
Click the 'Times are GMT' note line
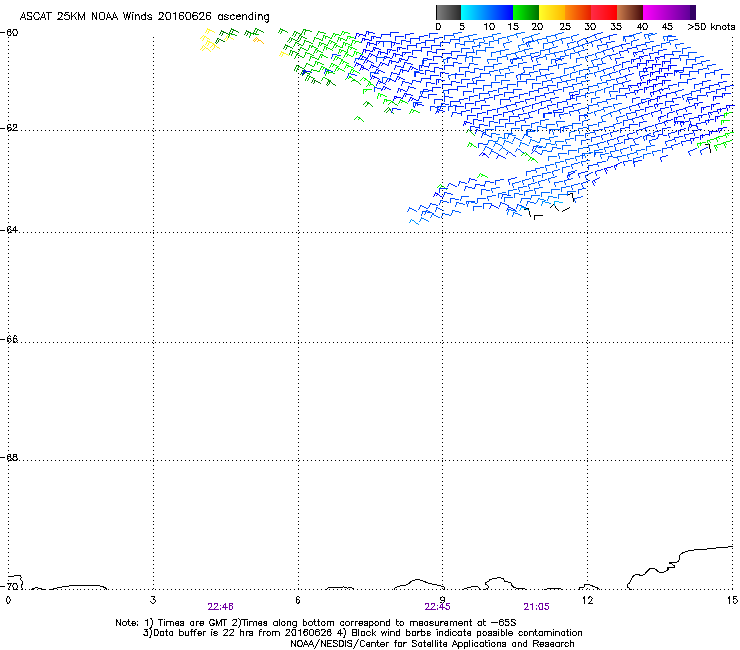click(x=316, y=623)
